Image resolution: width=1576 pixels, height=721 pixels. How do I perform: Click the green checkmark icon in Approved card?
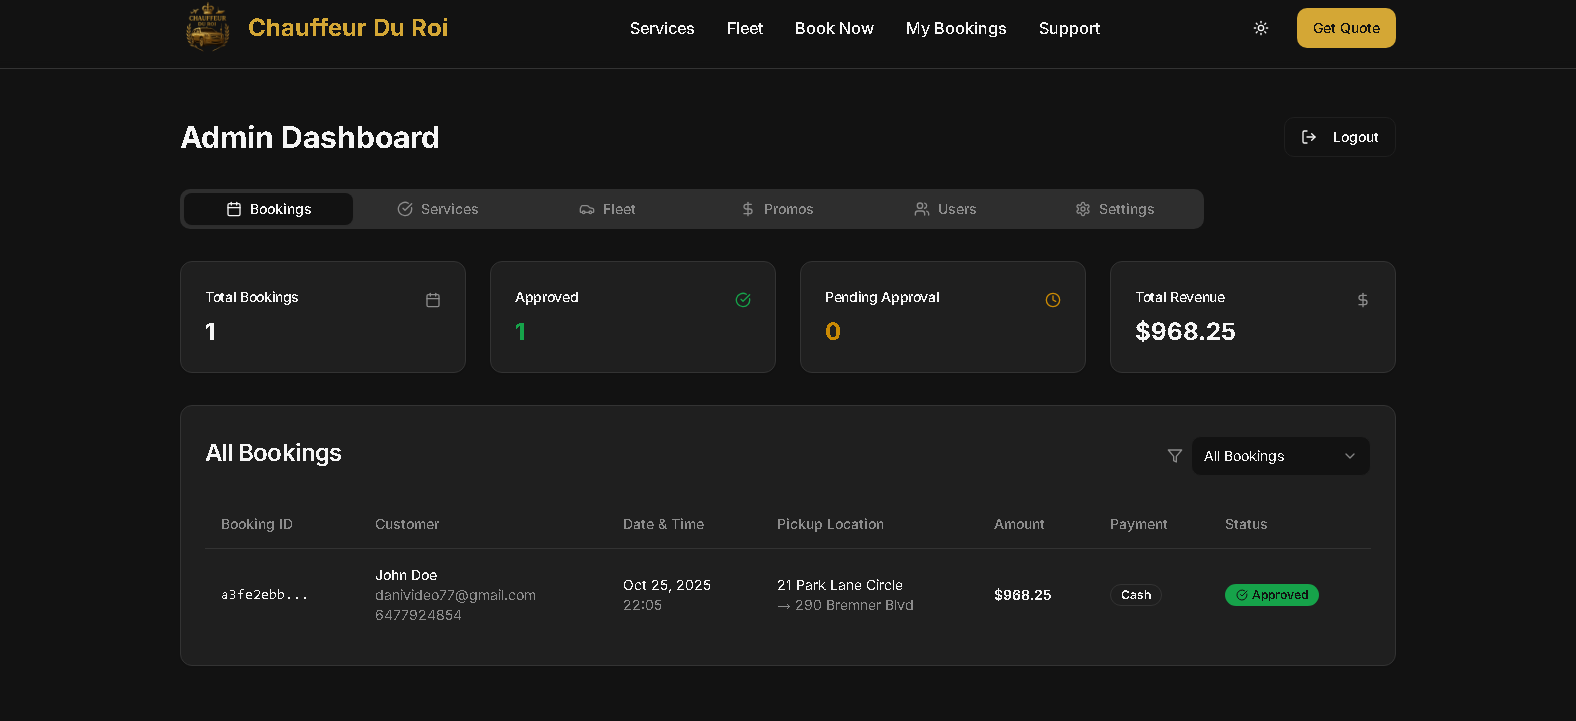click(x=743, y=300)
